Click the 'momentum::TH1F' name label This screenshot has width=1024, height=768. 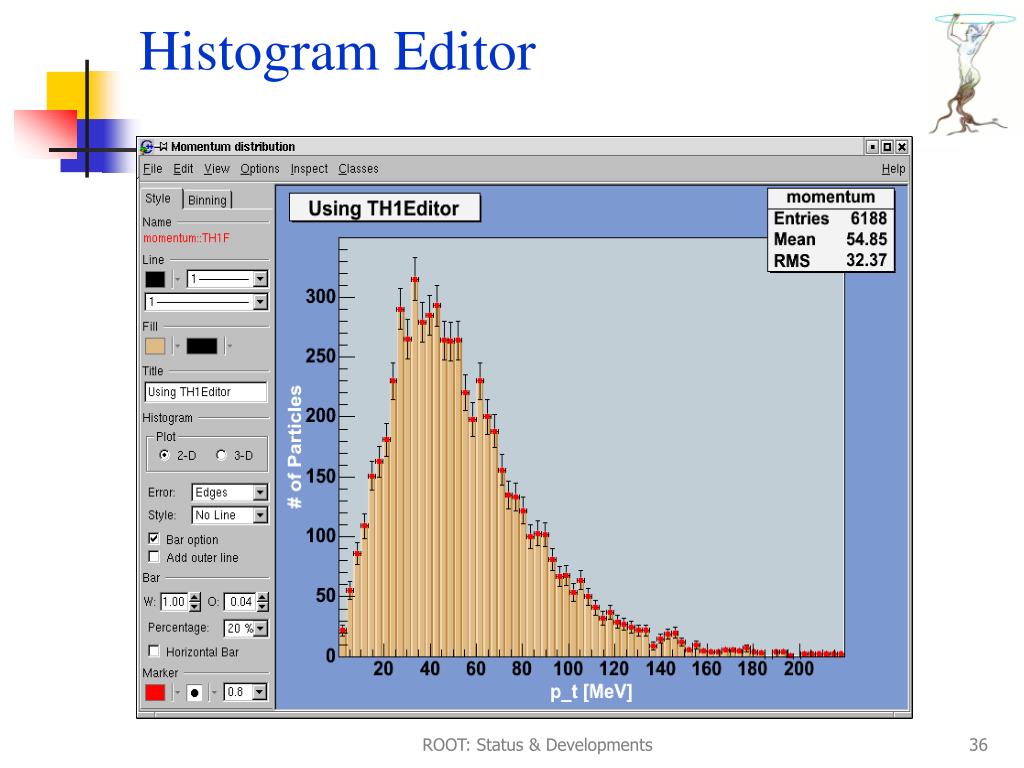click(186, 238)
